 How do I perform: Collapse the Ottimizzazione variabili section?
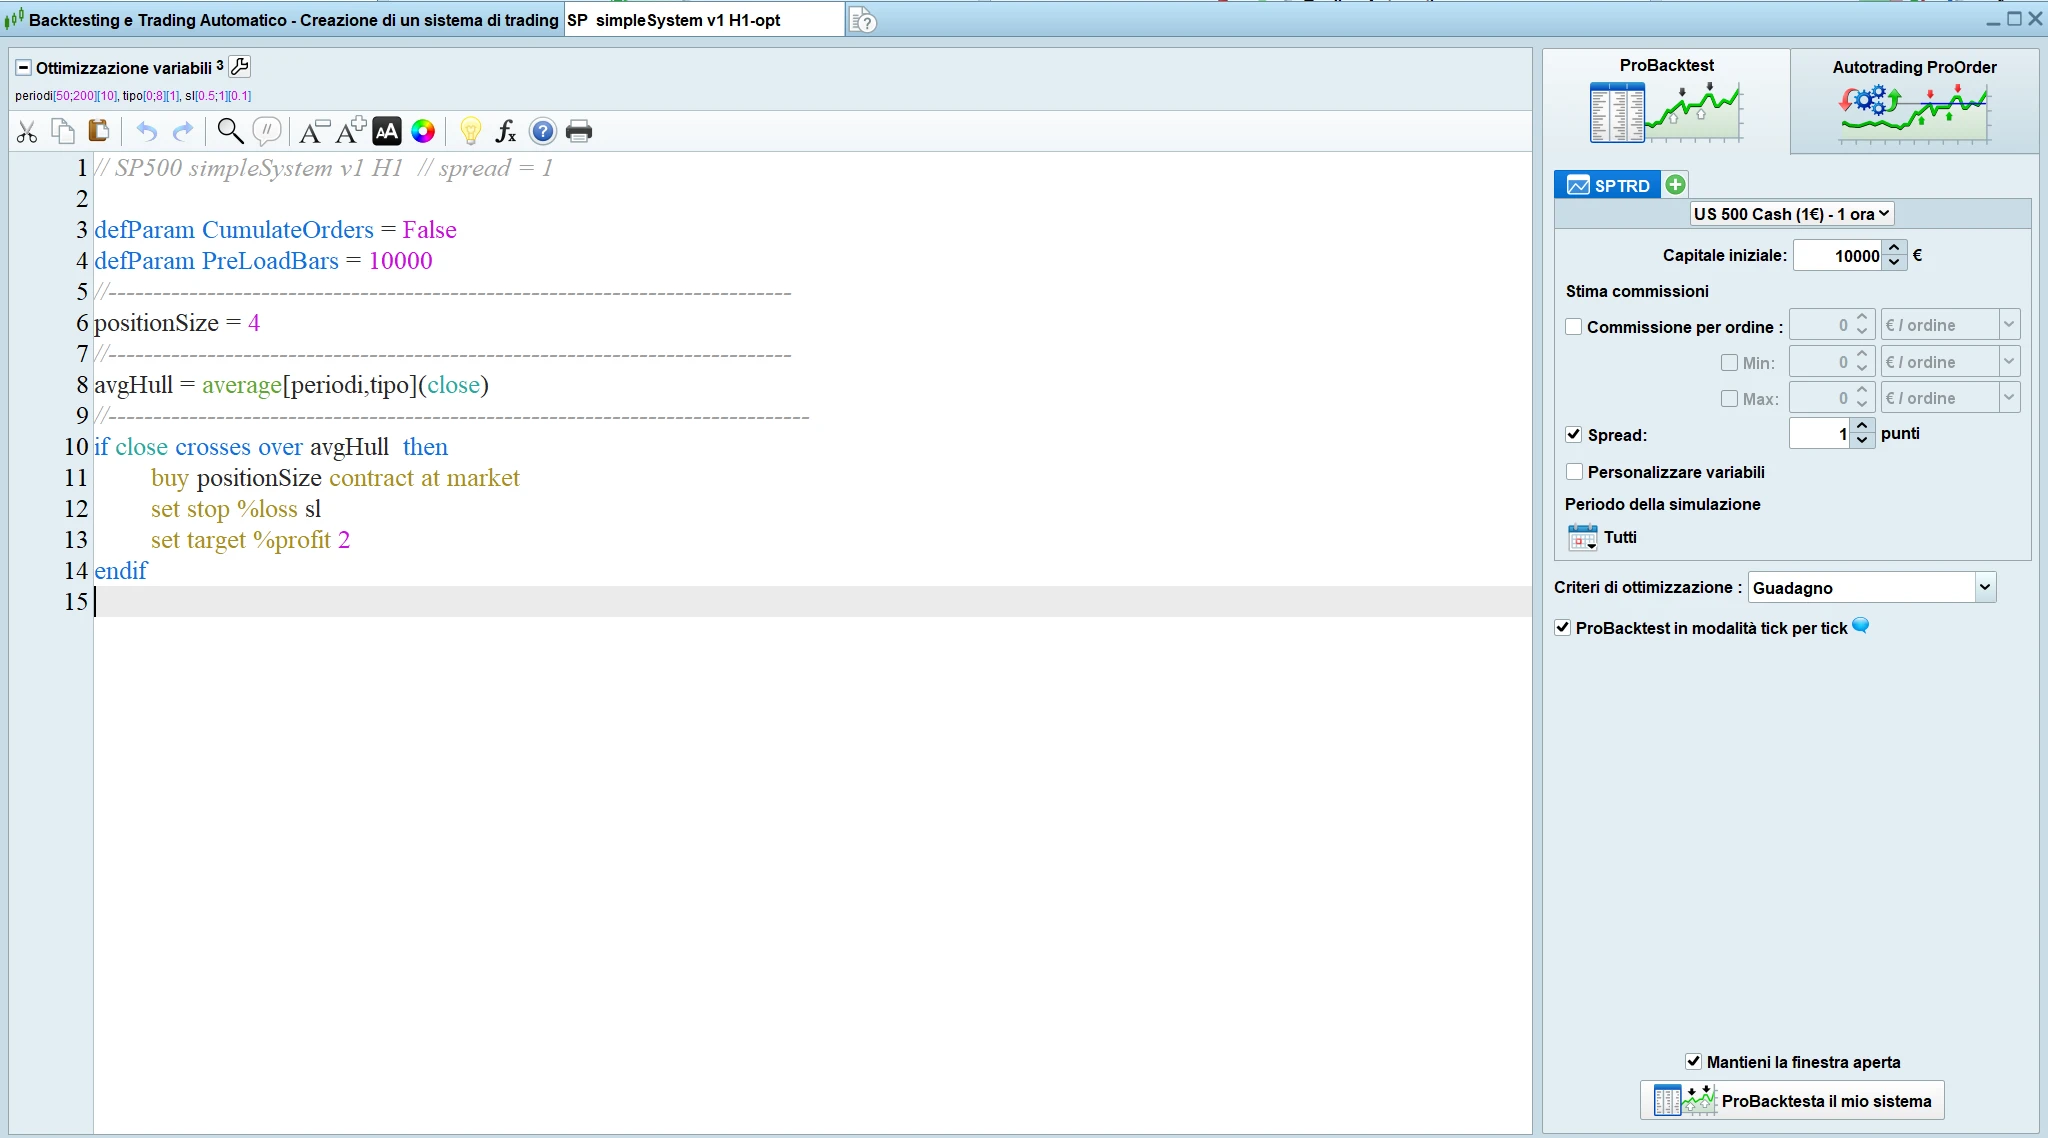tap(23, 68)
